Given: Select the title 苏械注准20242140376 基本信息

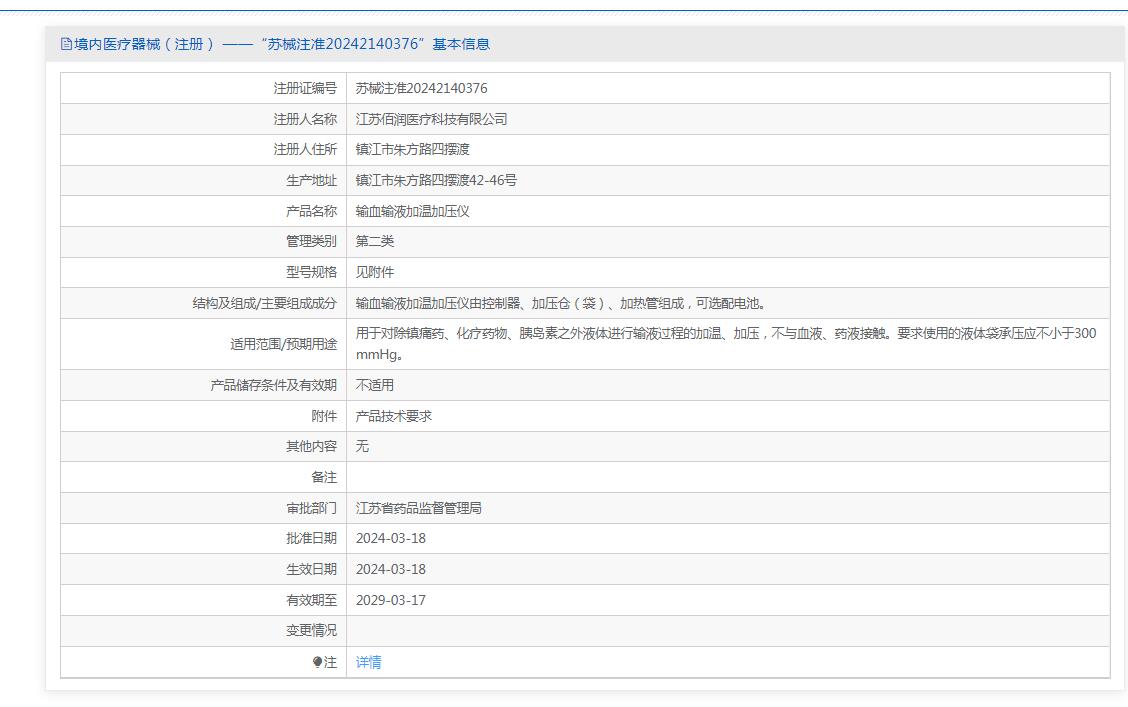Looking at the screenshot, I should pos(378,44).
